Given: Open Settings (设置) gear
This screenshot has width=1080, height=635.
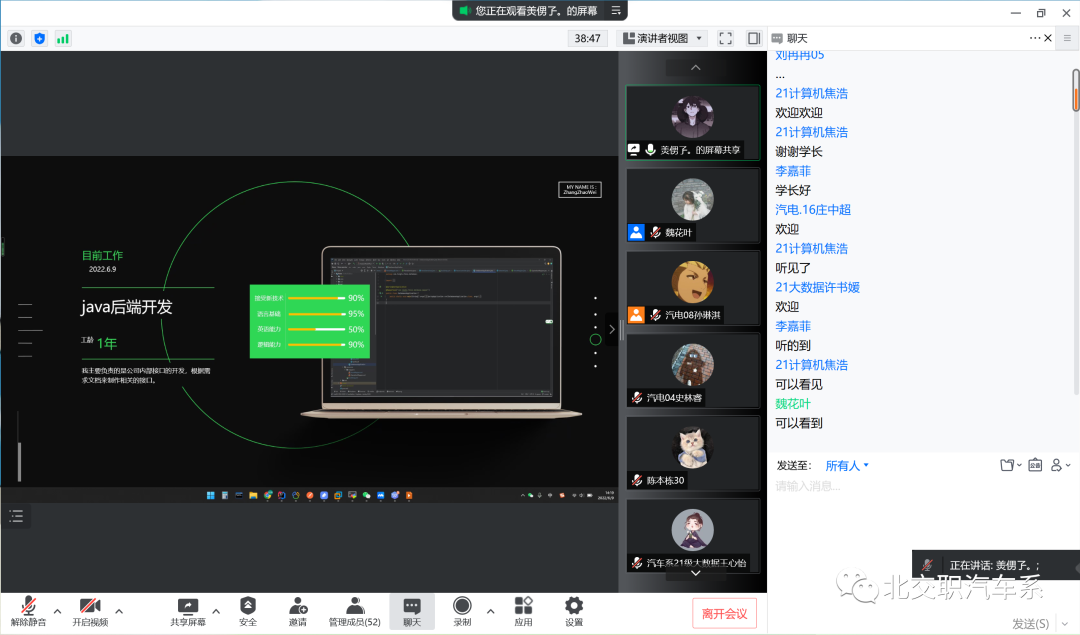Looking at the screenshot, I should tap(574, 611).
